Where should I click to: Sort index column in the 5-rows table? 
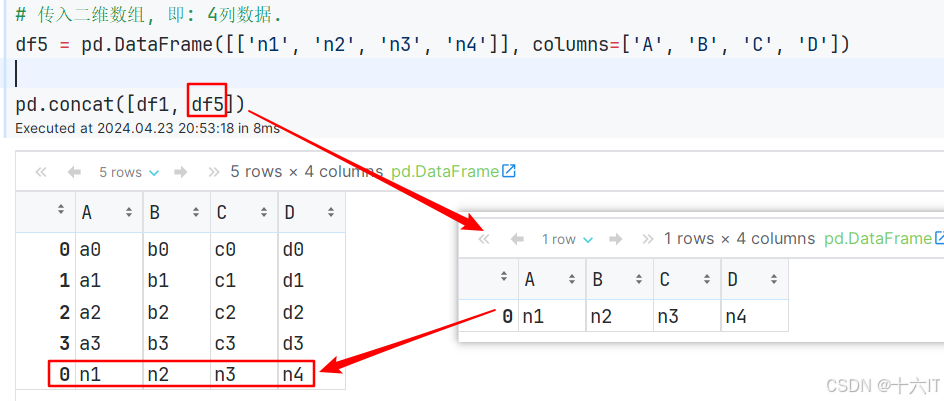coord(60,210)
